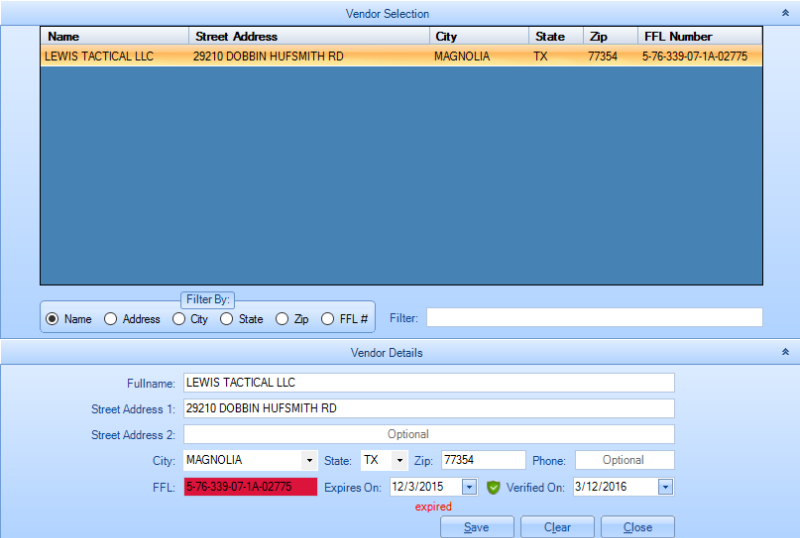
Task: Select the Zip filter radio button
Action: [282, 319]
